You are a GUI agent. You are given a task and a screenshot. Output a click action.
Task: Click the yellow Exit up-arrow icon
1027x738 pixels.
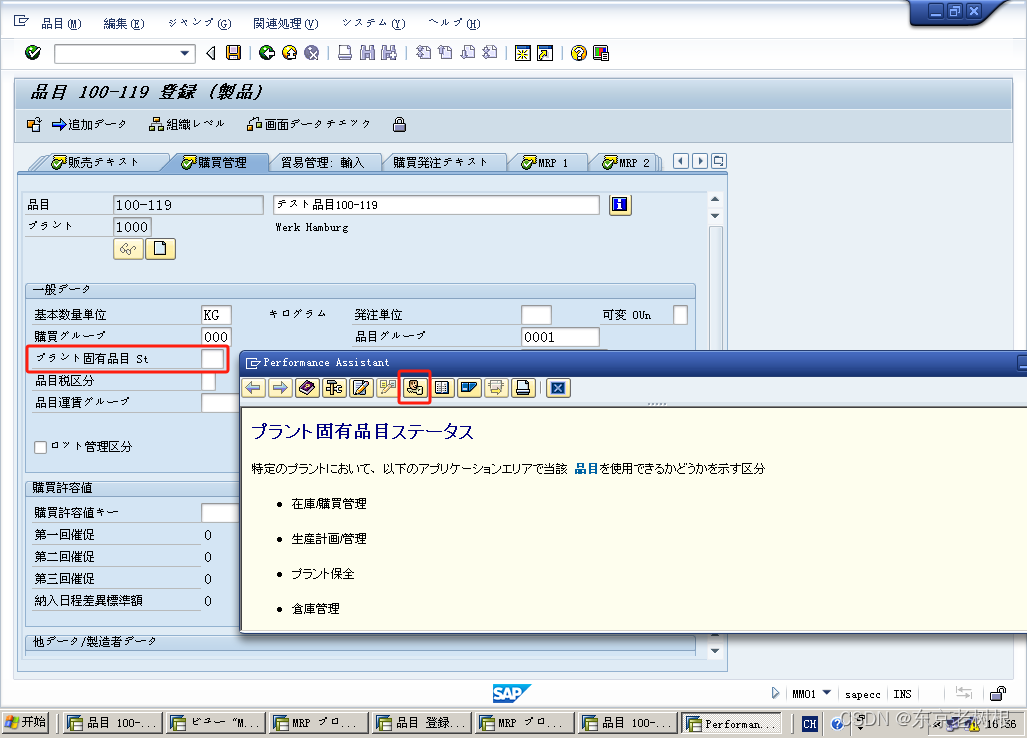click(x=289, y=52)
